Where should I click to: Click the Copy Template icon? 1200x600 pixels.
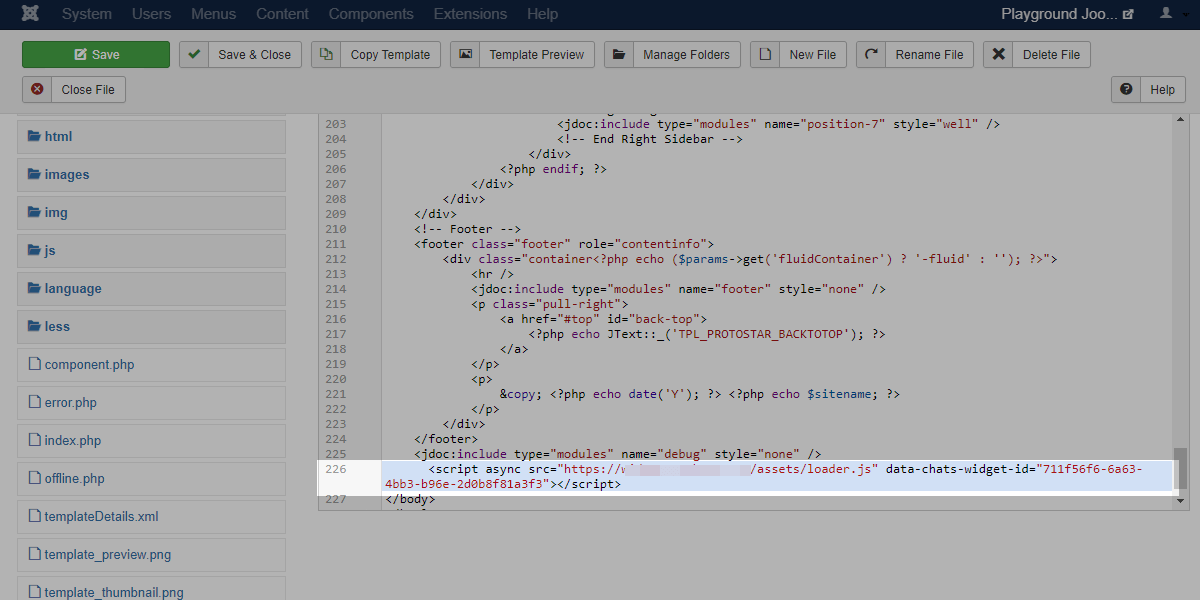(326, 55)
